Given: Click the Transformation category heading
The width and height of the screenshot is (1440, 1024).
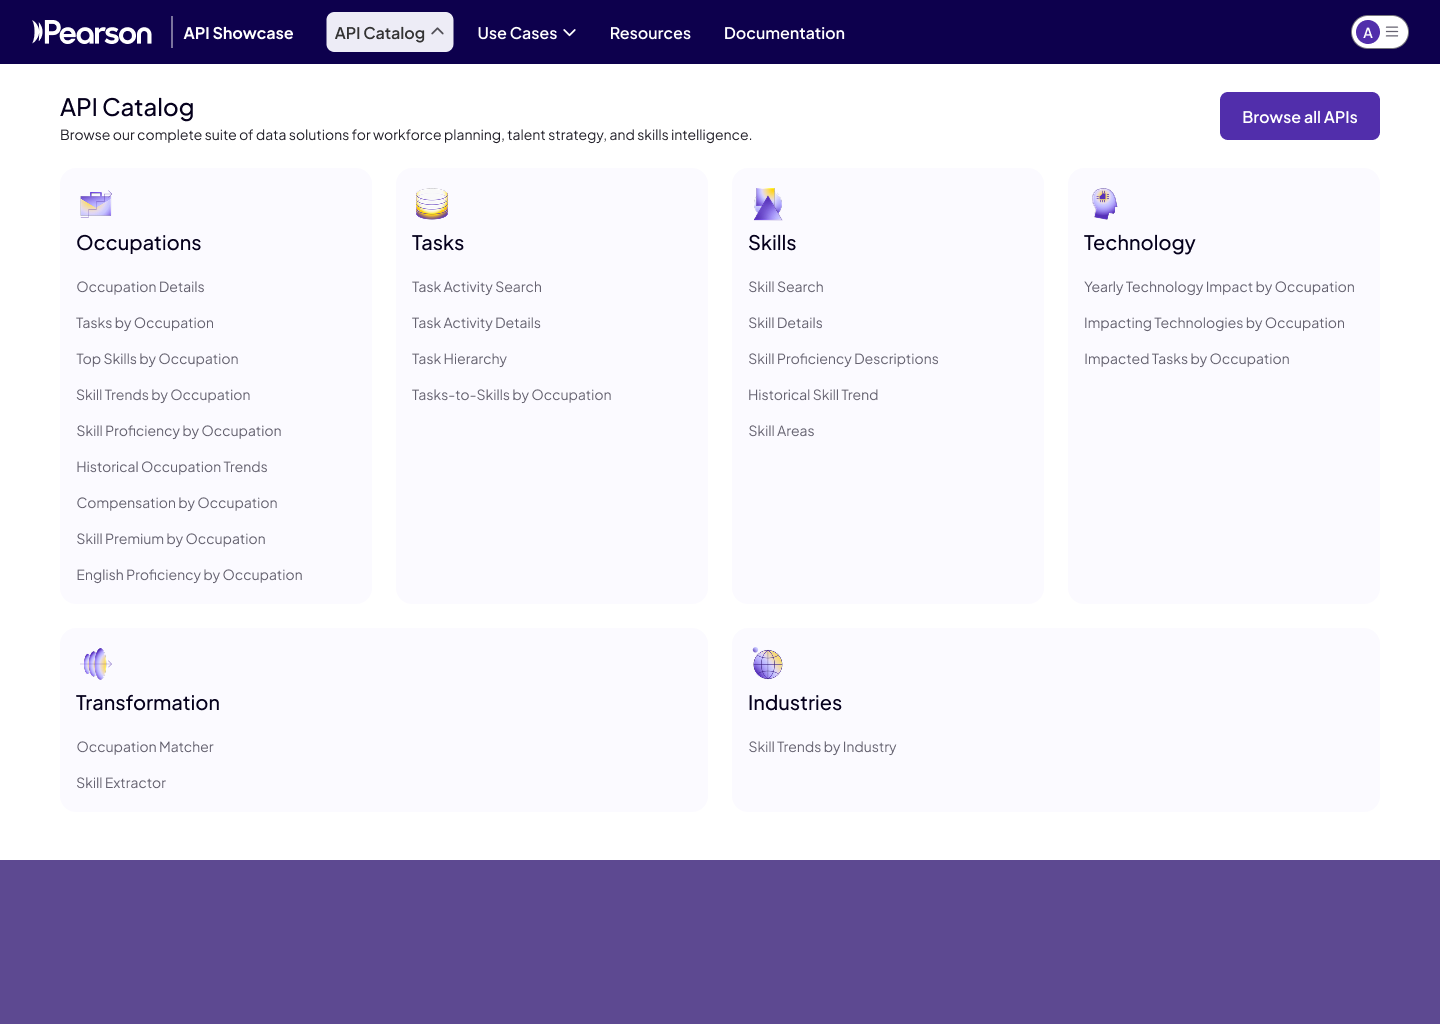Looking at the screenshot, I should pos(148,703).
